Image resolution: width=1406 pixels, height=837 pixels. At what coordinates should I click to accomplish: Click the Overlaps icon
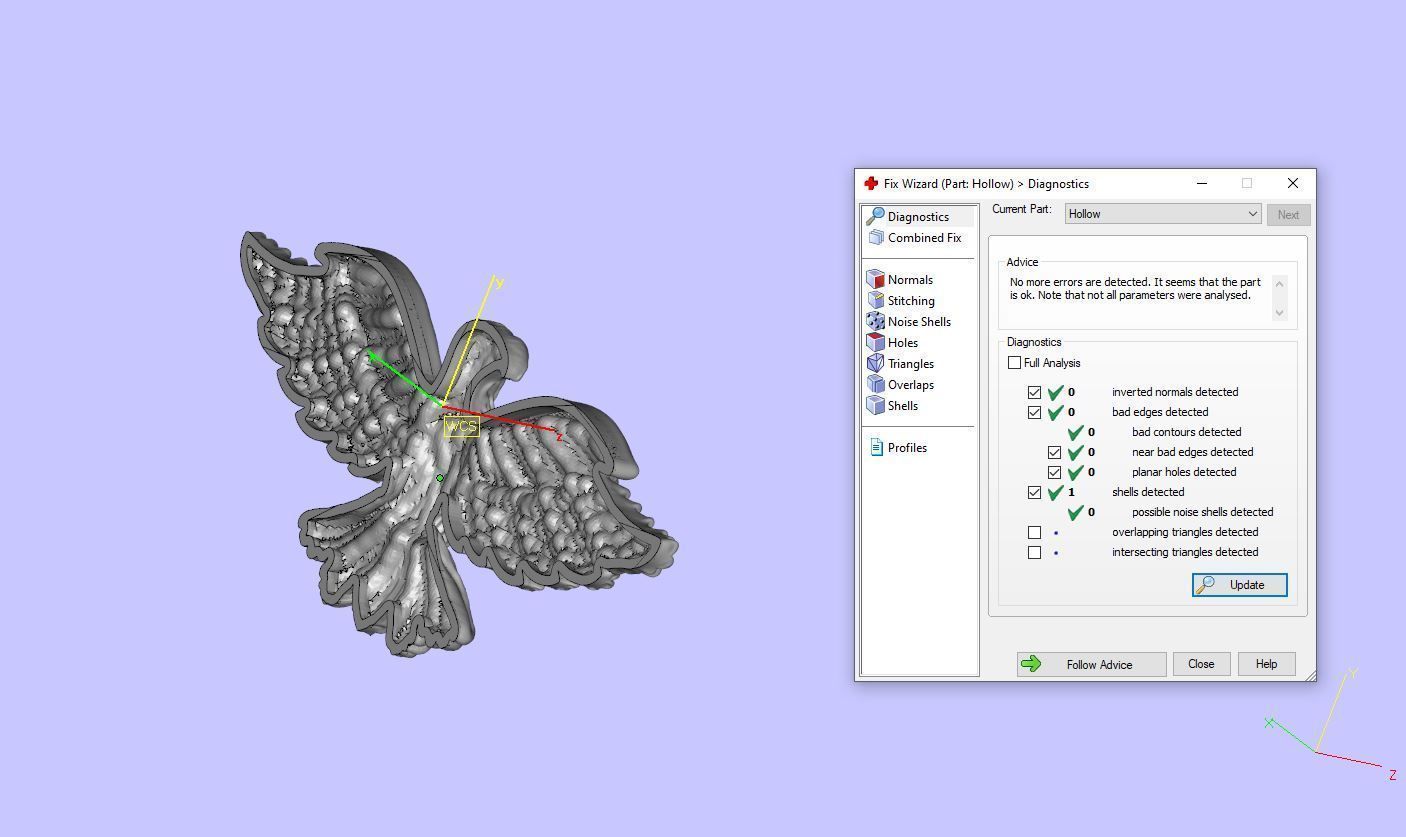pyautogui.click(x=875, y=384)
